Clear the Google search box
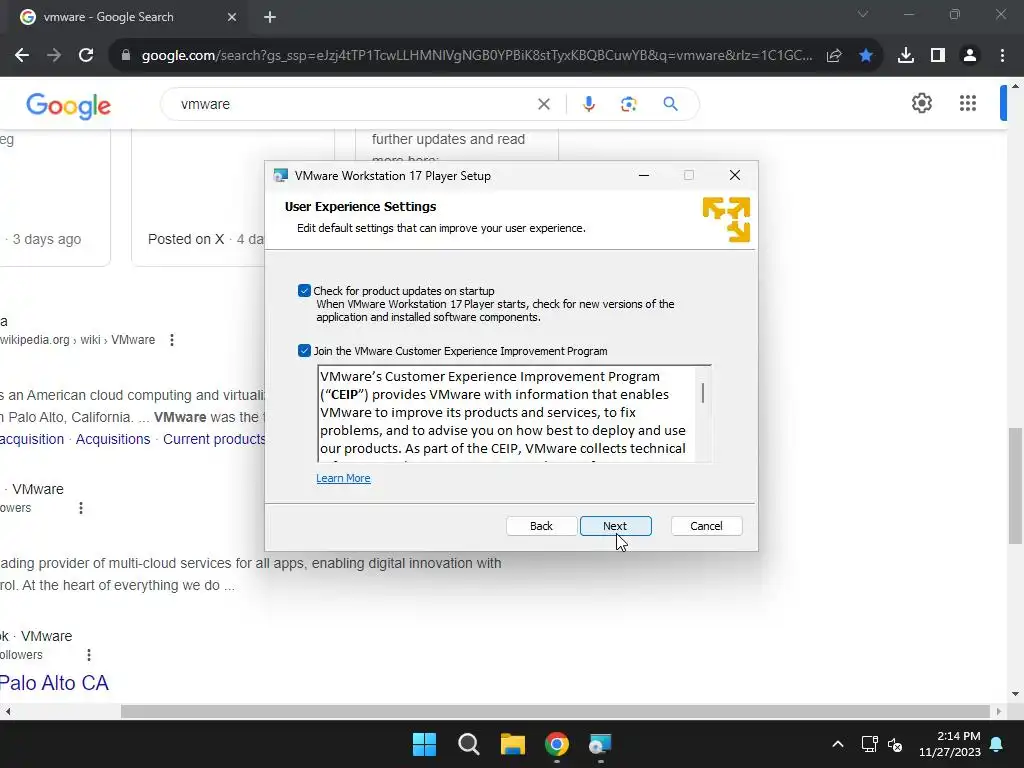The height and width of the screenshot is (768, 1024). pos(543,104)
